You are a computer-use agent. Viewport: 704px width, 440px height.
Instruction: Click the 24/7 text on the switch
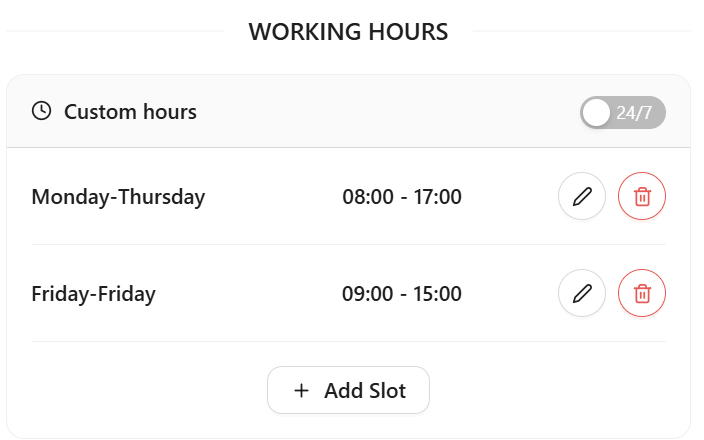tap(634, 113)
